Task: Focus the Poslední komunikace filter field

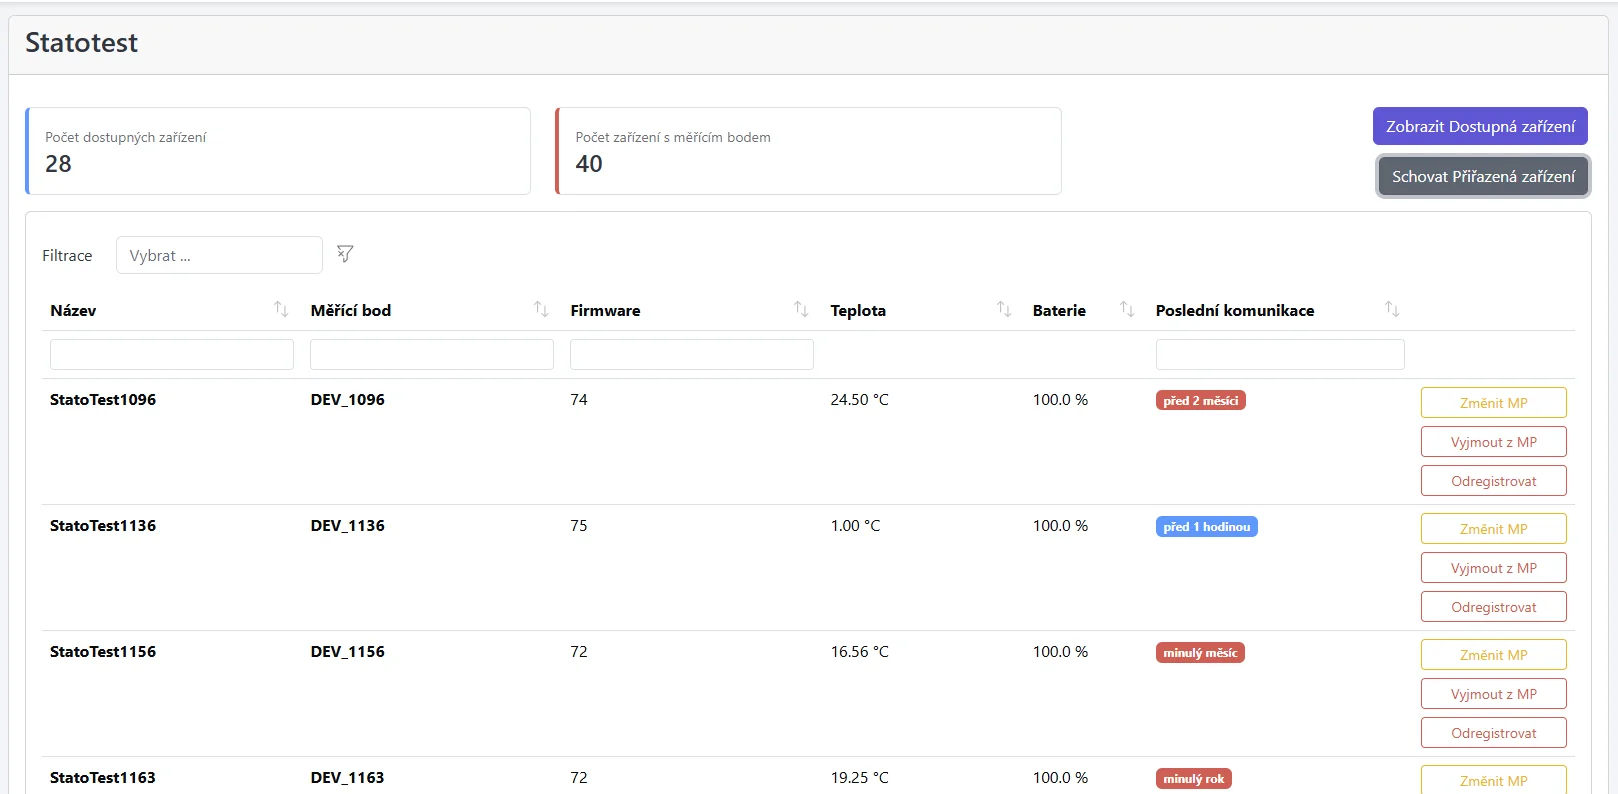Action: point(1280,354)
